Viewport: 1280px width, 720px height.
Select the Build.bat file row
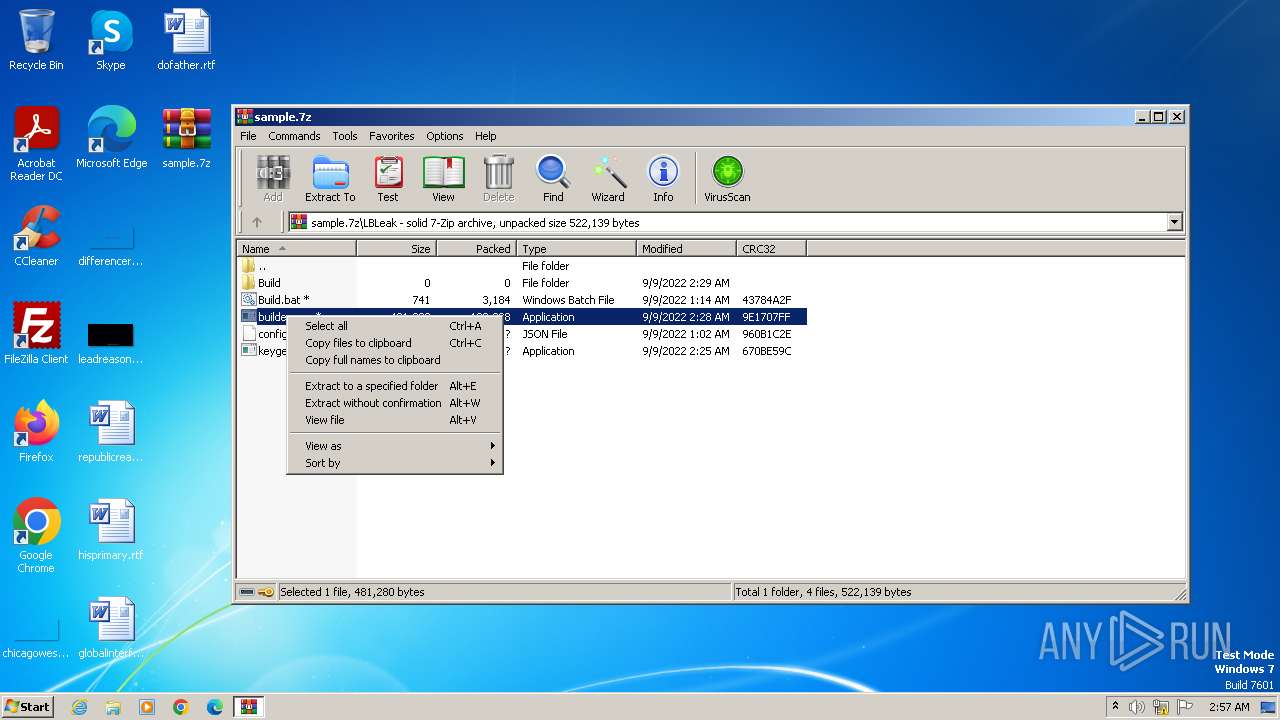[x=522, y=300]
